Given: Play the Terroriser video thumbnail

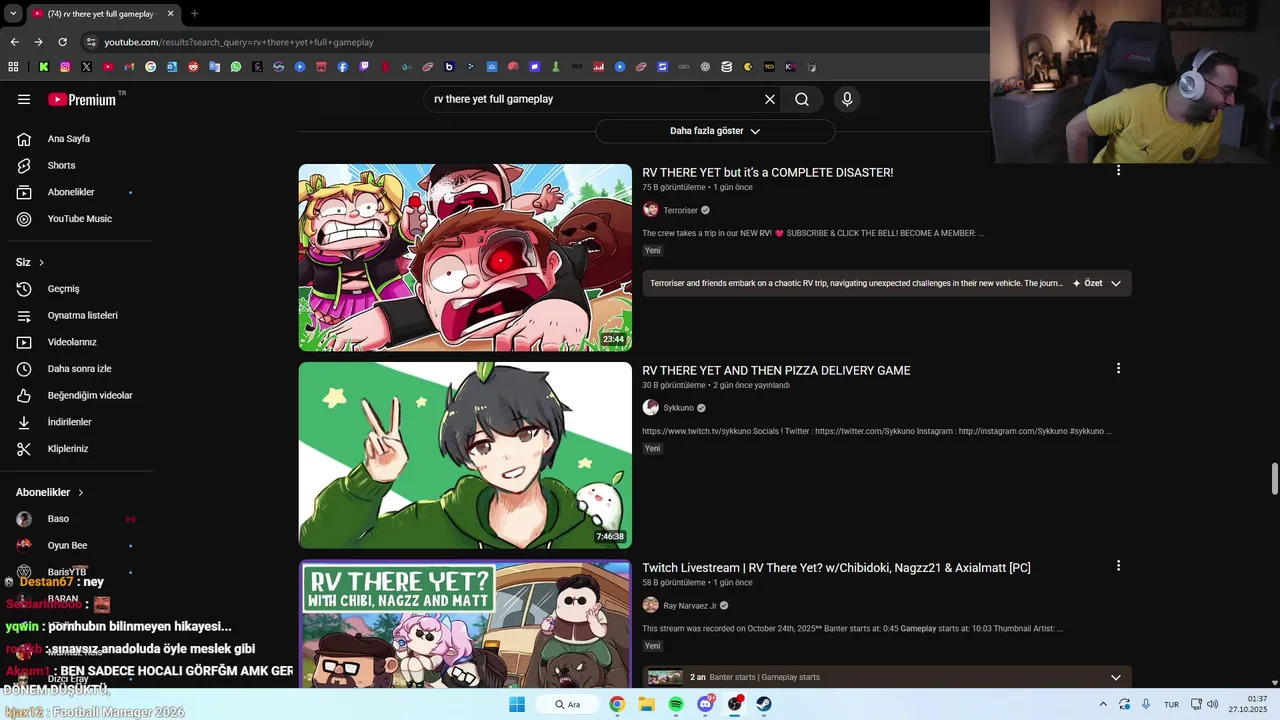Looking at the screenshot, I should coord(465,257).
